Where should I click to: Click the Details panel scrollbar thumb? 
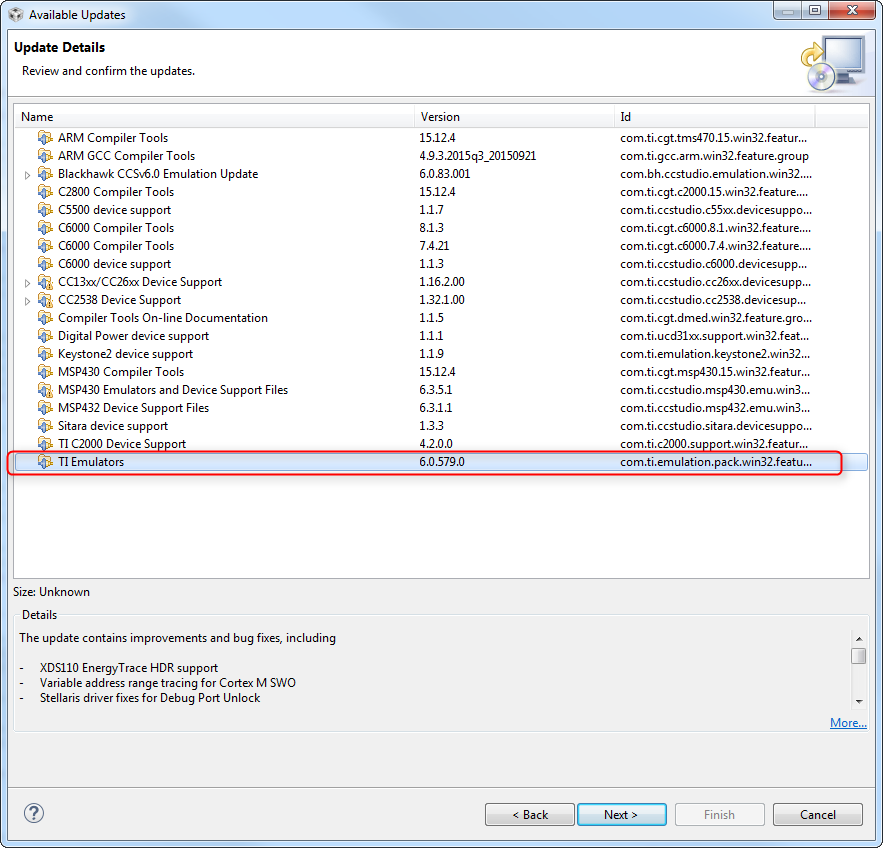pyautogui.click(x=859, y=656)
